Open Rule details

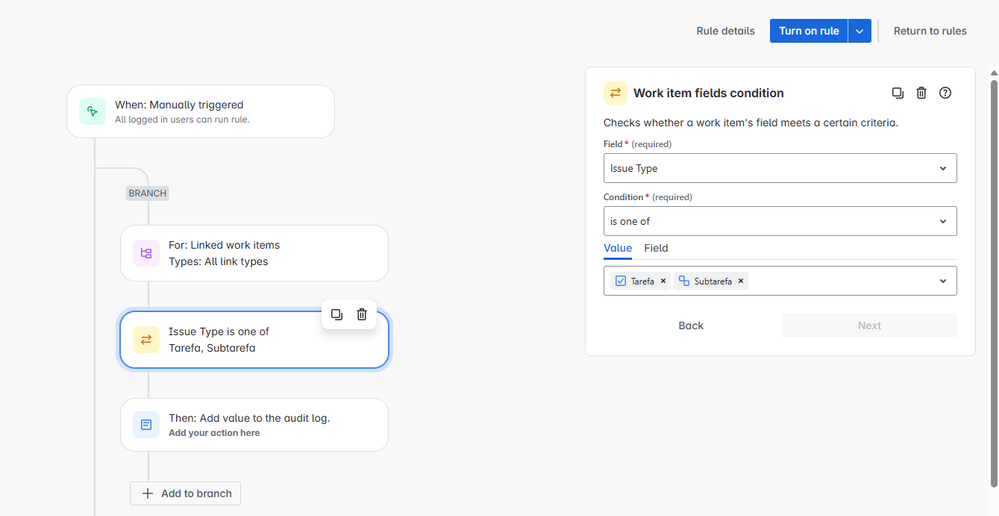[725, 31]
